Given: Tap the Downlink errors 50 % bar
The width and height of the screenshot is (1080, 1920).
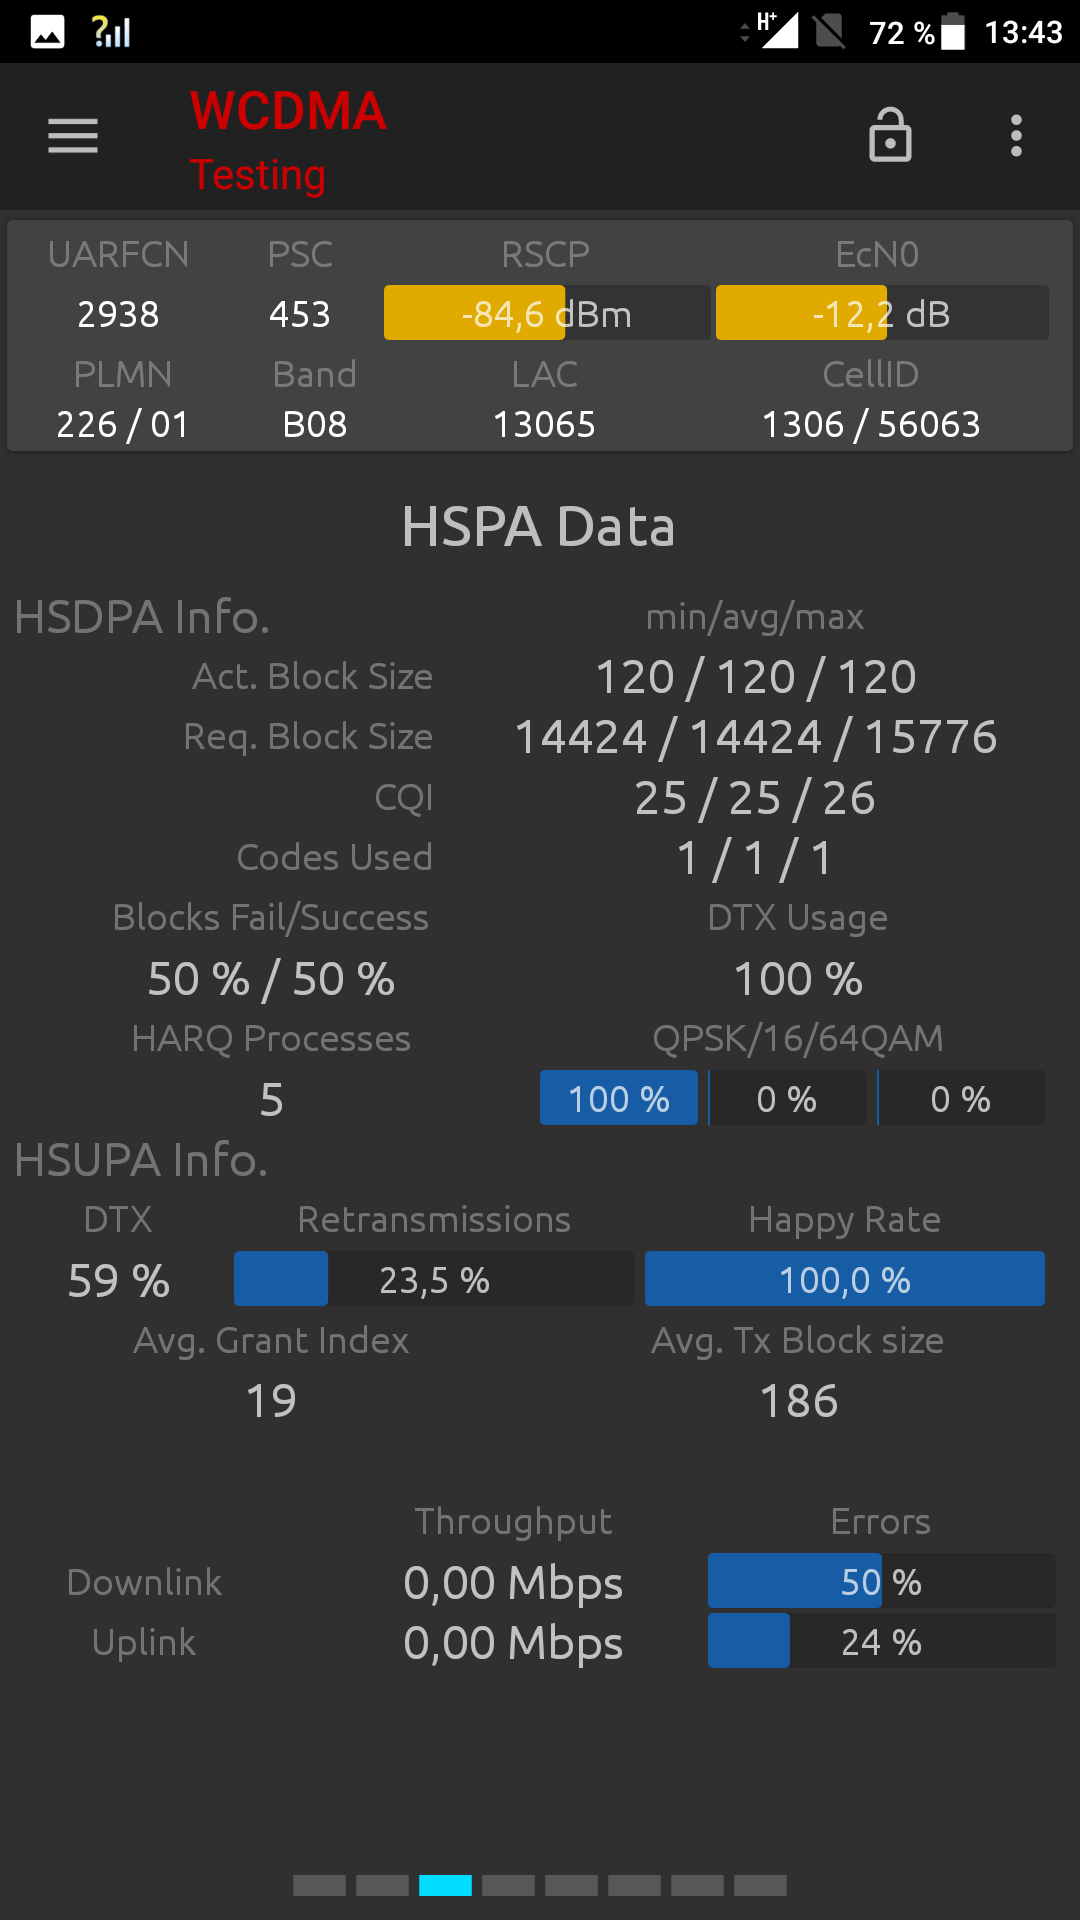Looking at the screenshot, I should 882,1581.
